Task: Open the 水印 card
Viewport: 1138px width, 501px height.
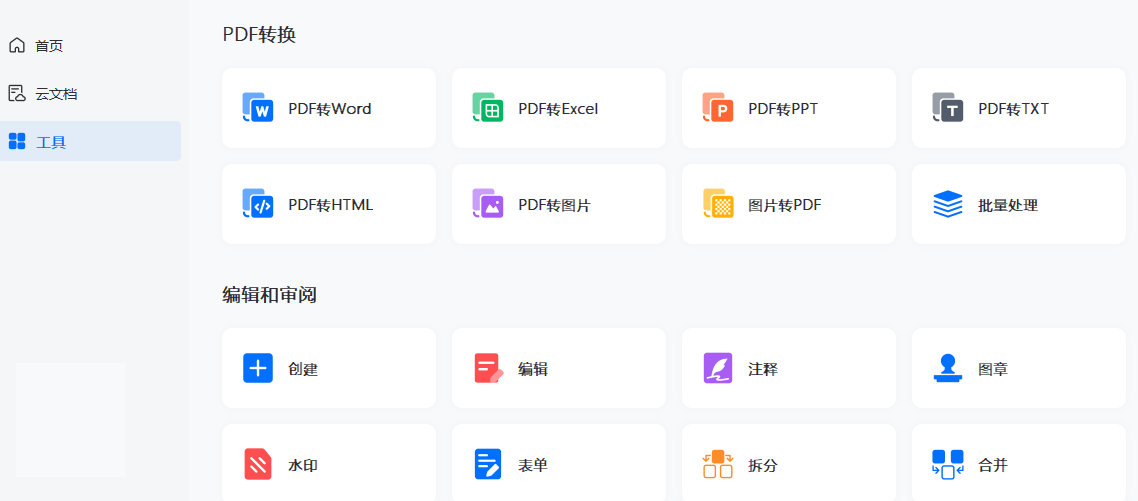Action: pos(329,463)
